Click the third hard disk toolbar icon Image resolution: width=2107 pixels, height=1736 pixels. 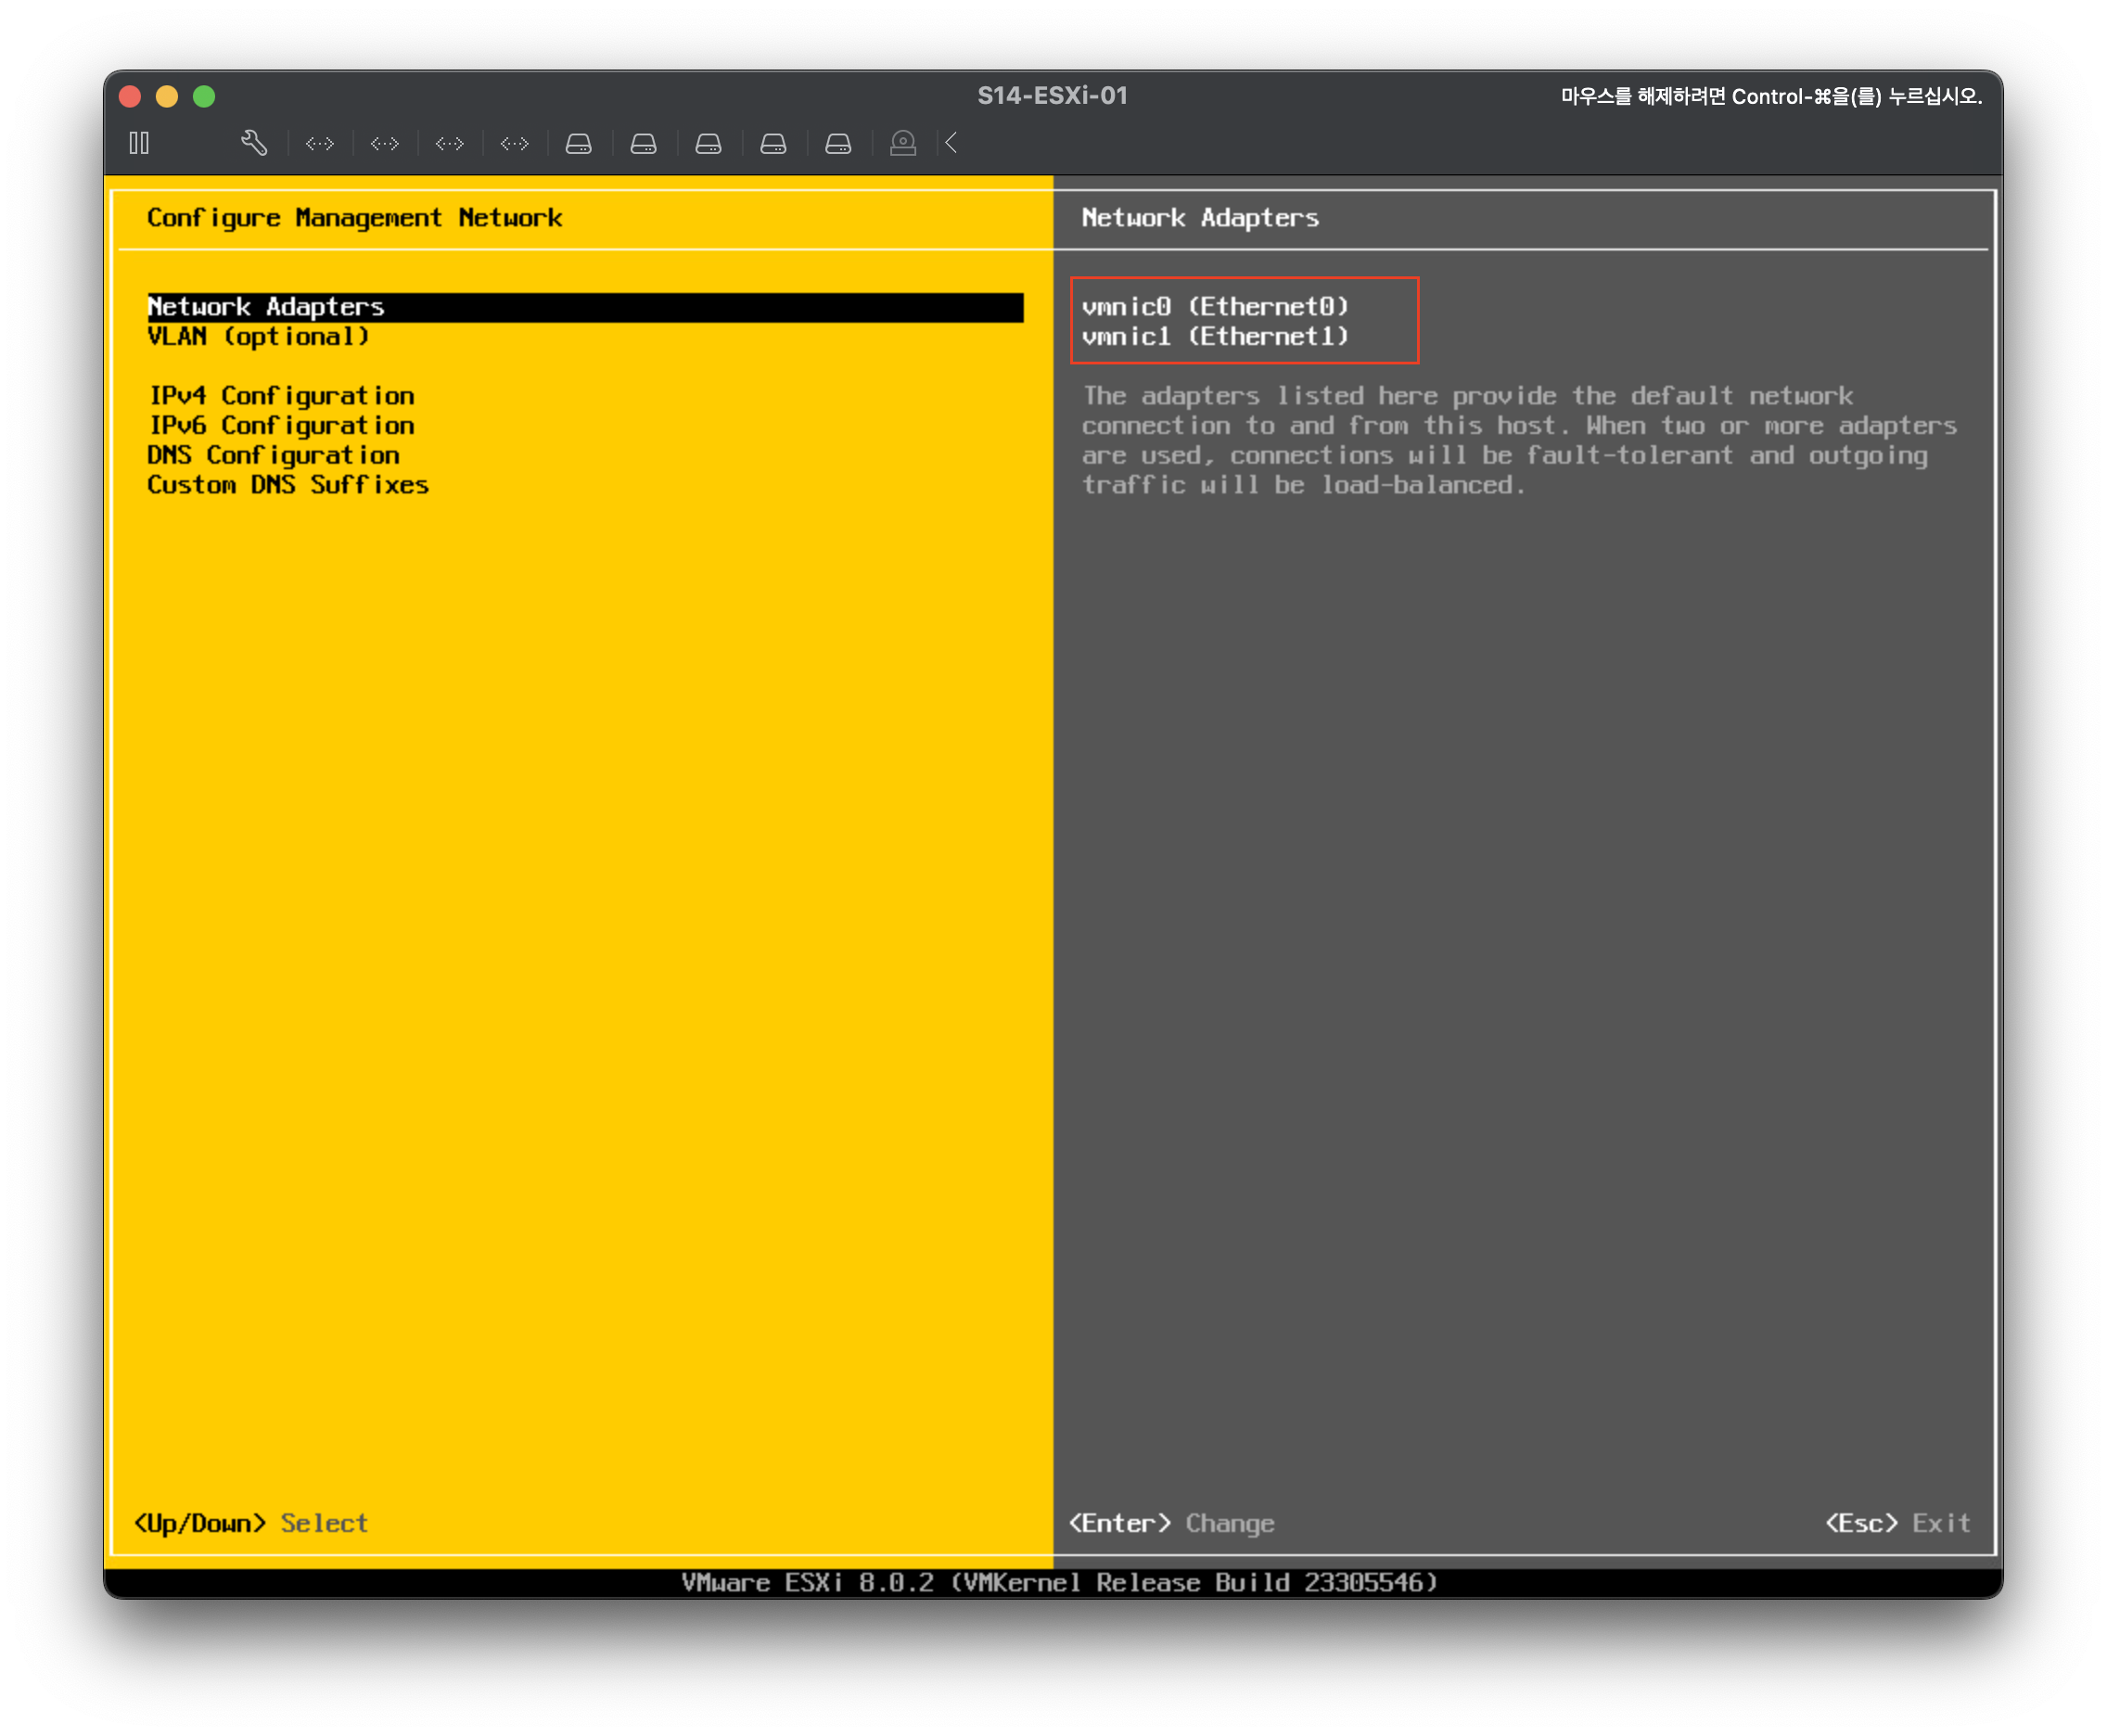click(709, 144)
